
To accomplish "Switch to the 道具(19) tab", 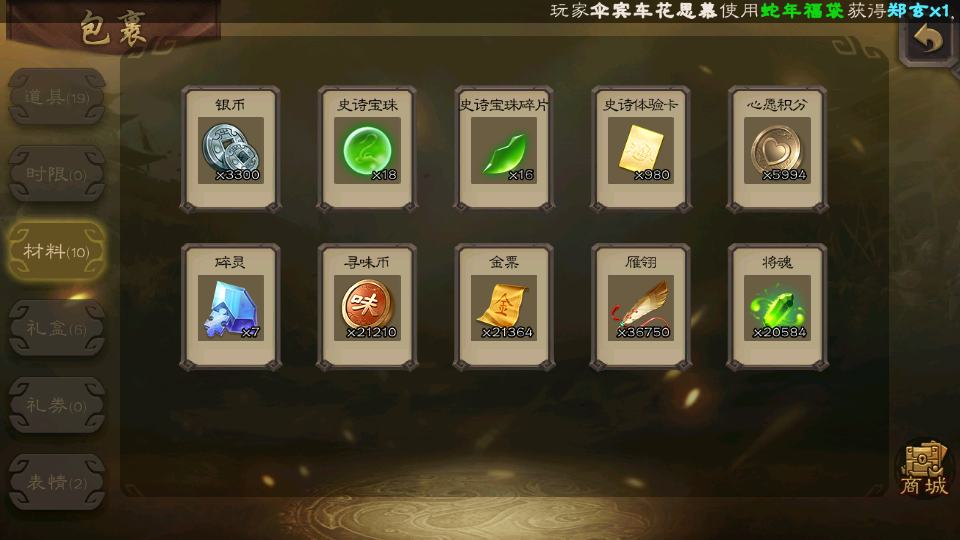I will click(56, 97).
